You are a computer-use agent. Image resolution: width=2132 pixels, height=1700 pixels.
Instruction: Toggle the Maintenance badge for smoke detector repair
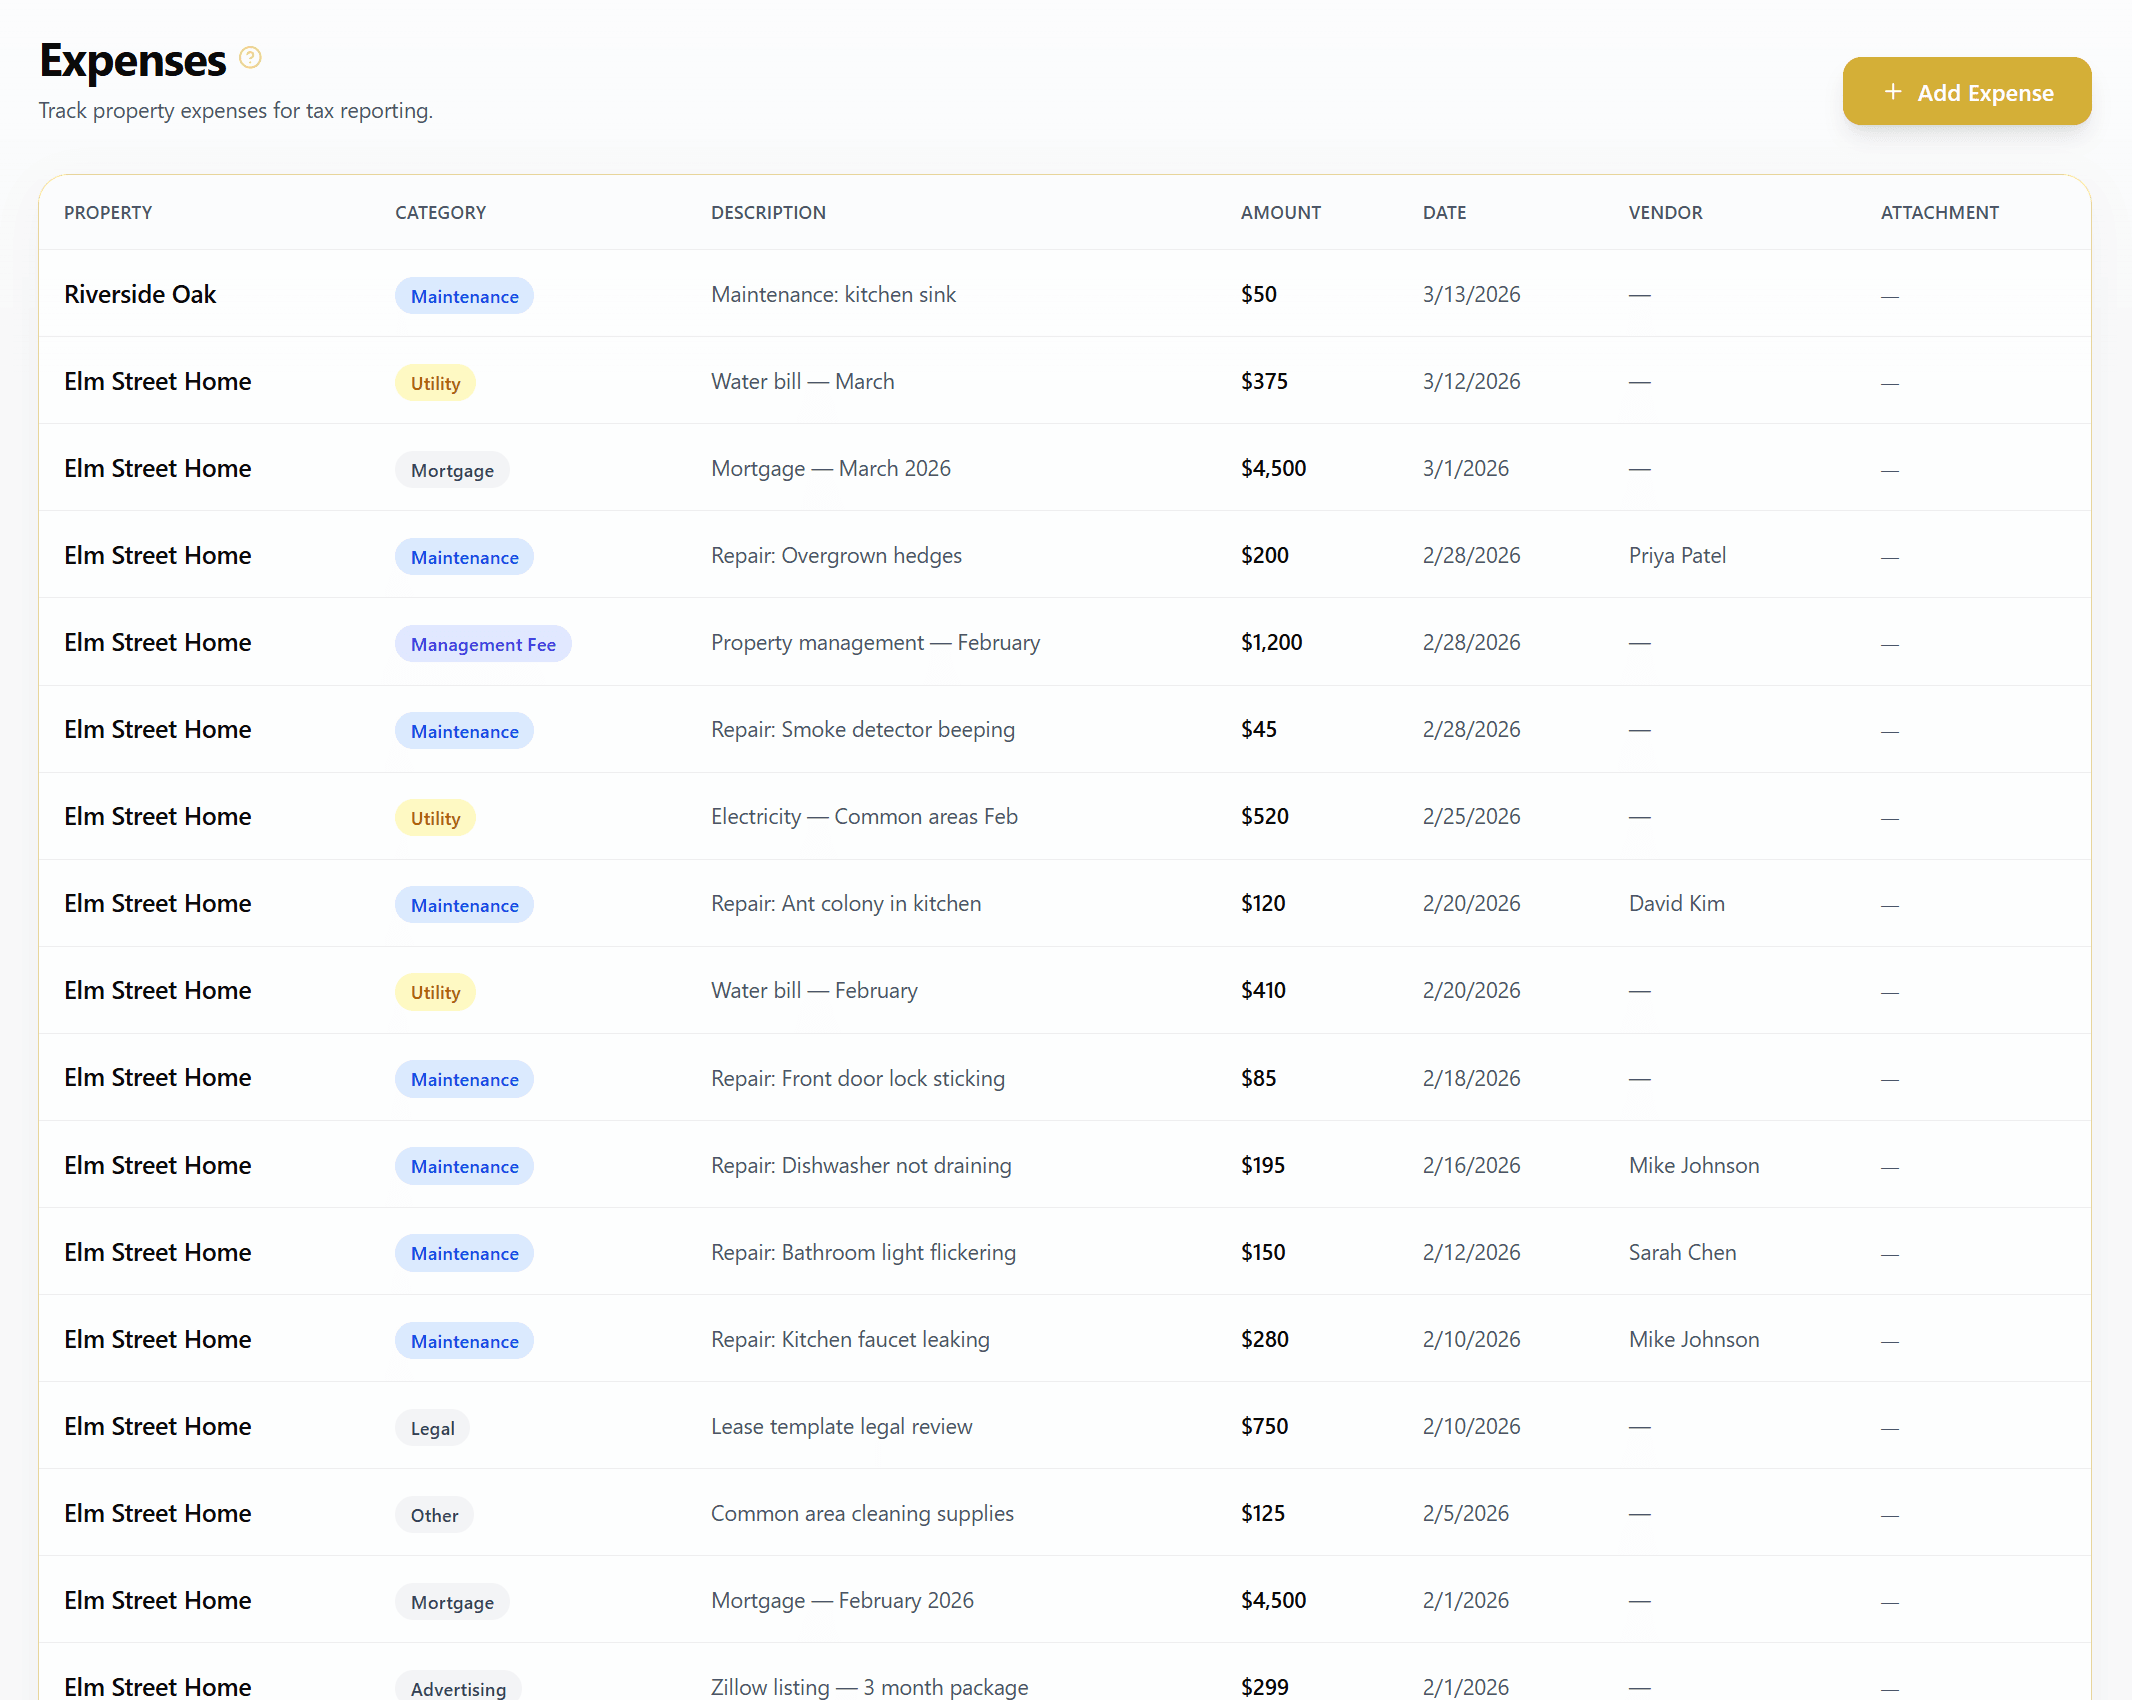tap(463, 730)
